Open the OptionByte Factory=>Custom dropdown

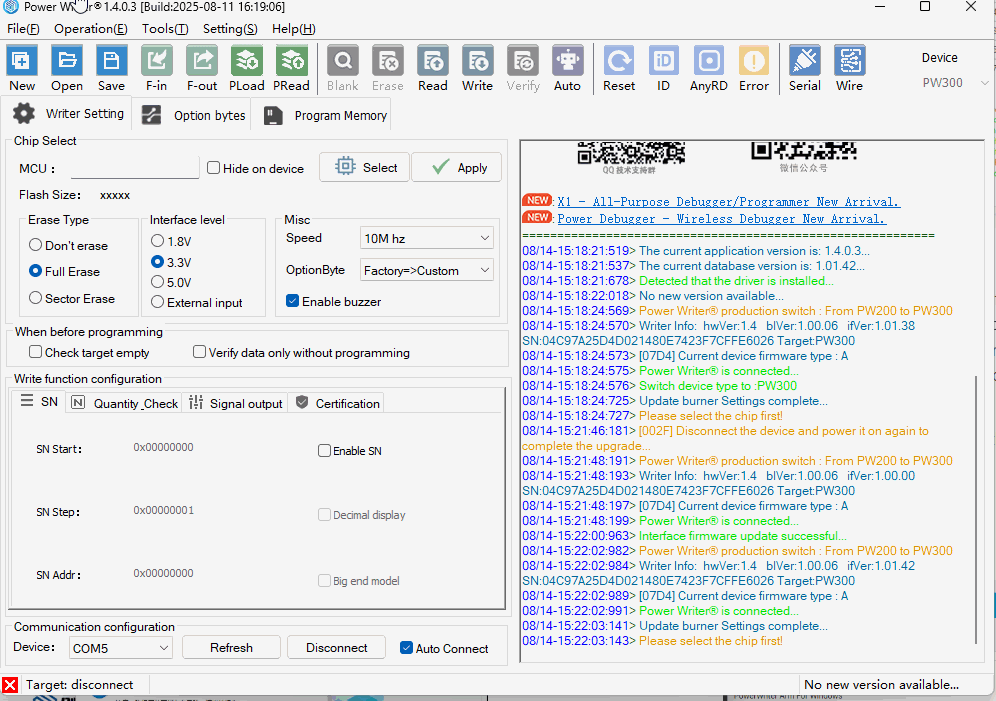click(x=426, y=270)
